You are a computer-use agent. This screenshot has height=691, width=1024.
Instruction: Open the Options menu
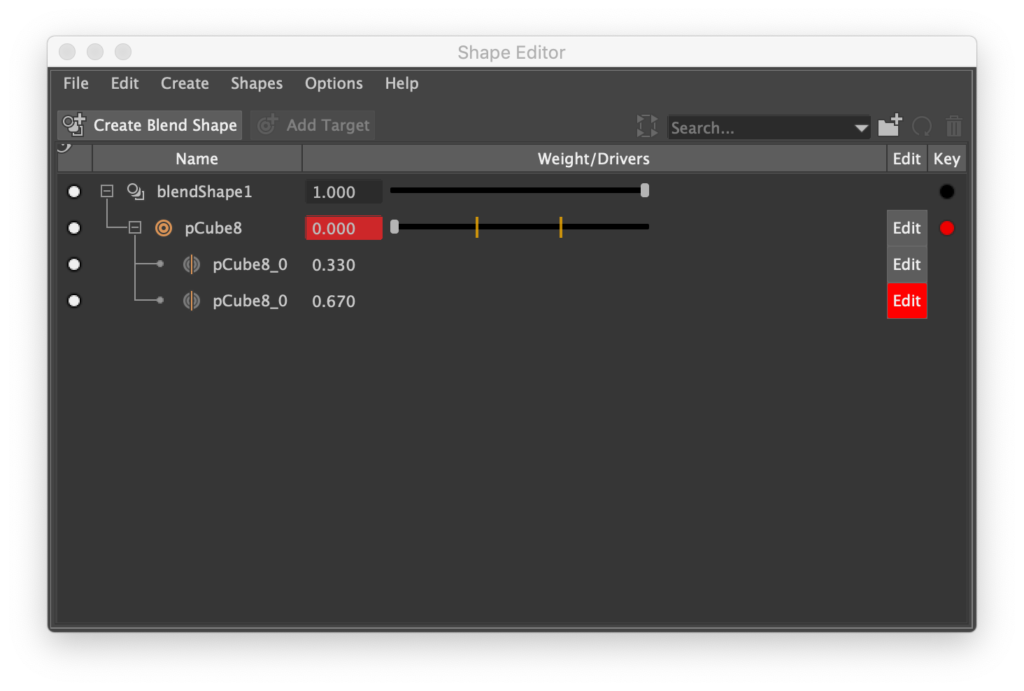click(x=333, y=83)
